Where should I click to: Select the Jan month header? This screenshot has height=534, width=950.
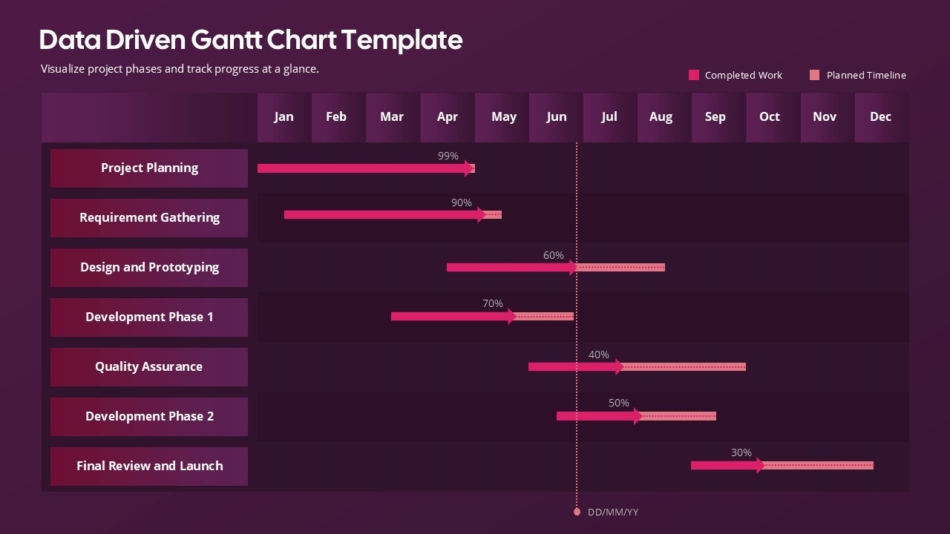[284, 117]
